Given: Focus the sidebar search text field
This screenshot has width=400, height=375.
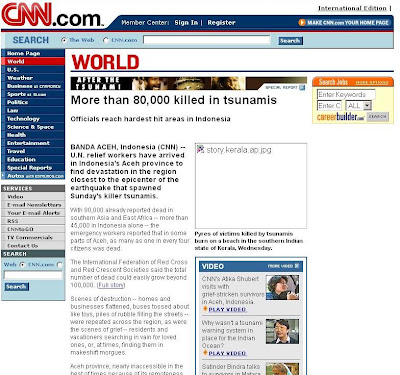Looking at the screenshot, I should [33, 275].
